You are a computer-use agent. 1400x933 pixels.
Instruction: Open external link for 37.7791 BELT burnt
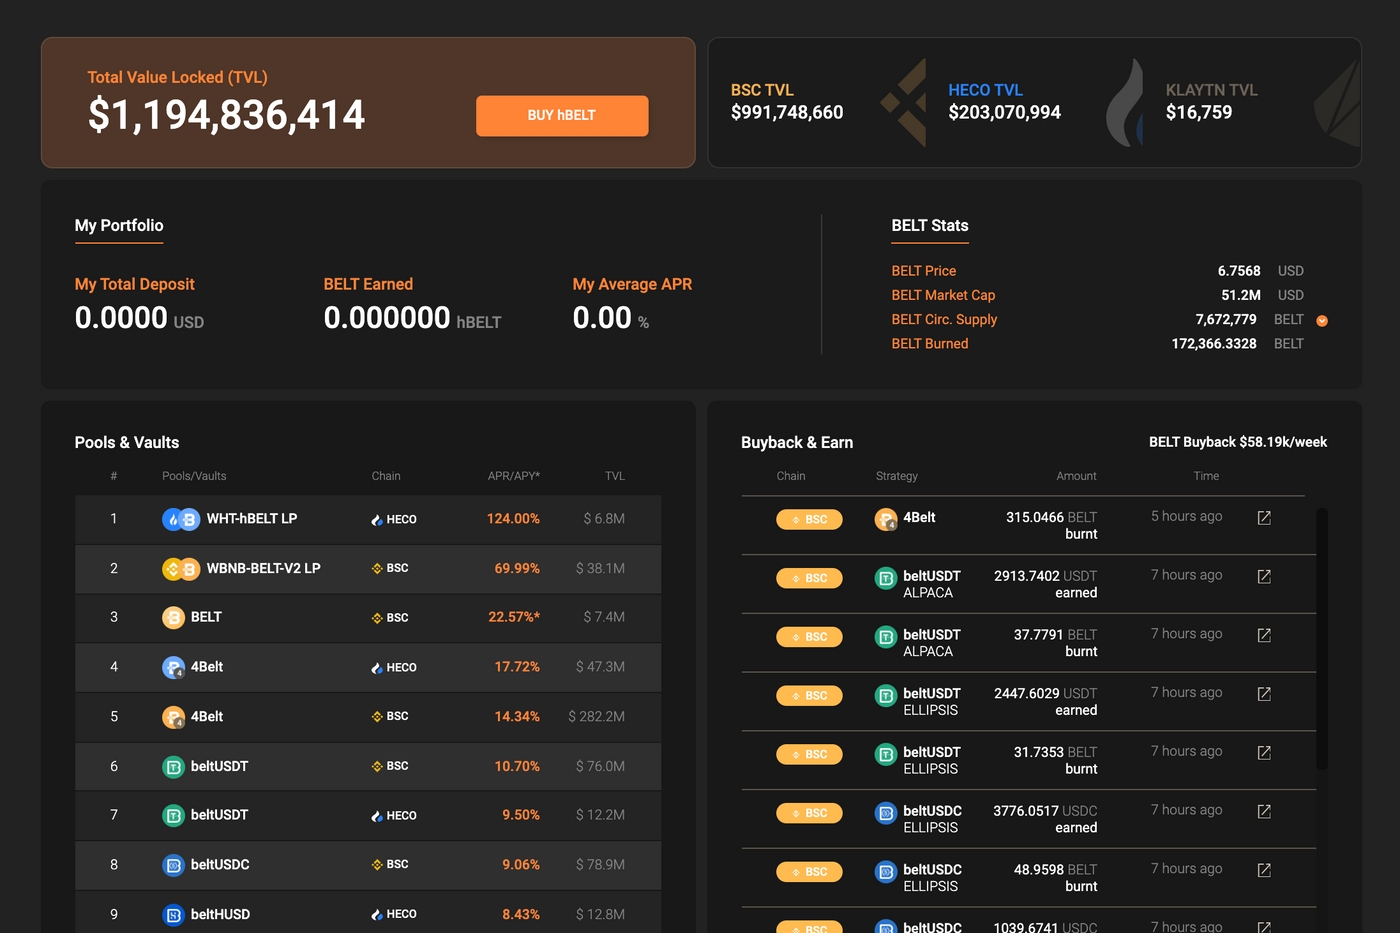[x=1264, y=636]
